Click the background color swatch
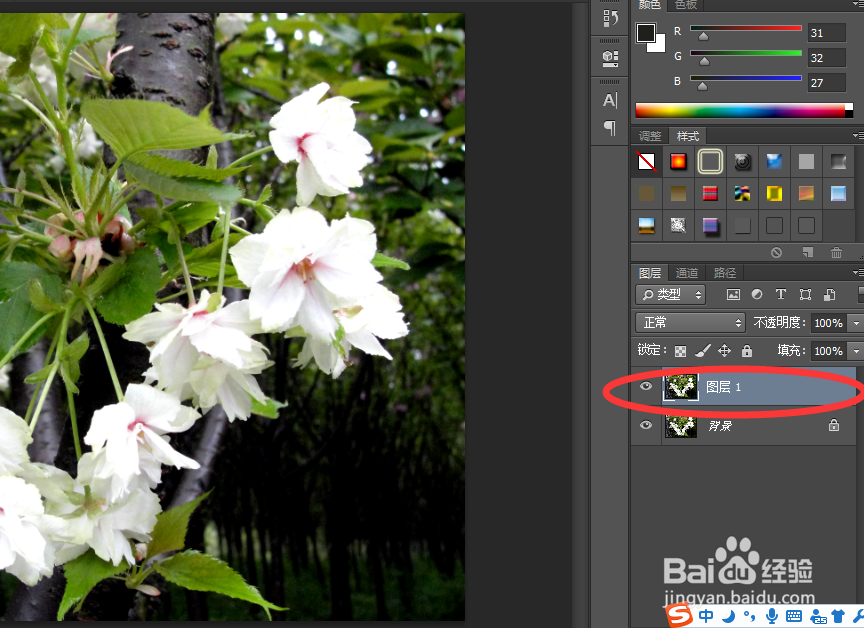 pos(660,46)
